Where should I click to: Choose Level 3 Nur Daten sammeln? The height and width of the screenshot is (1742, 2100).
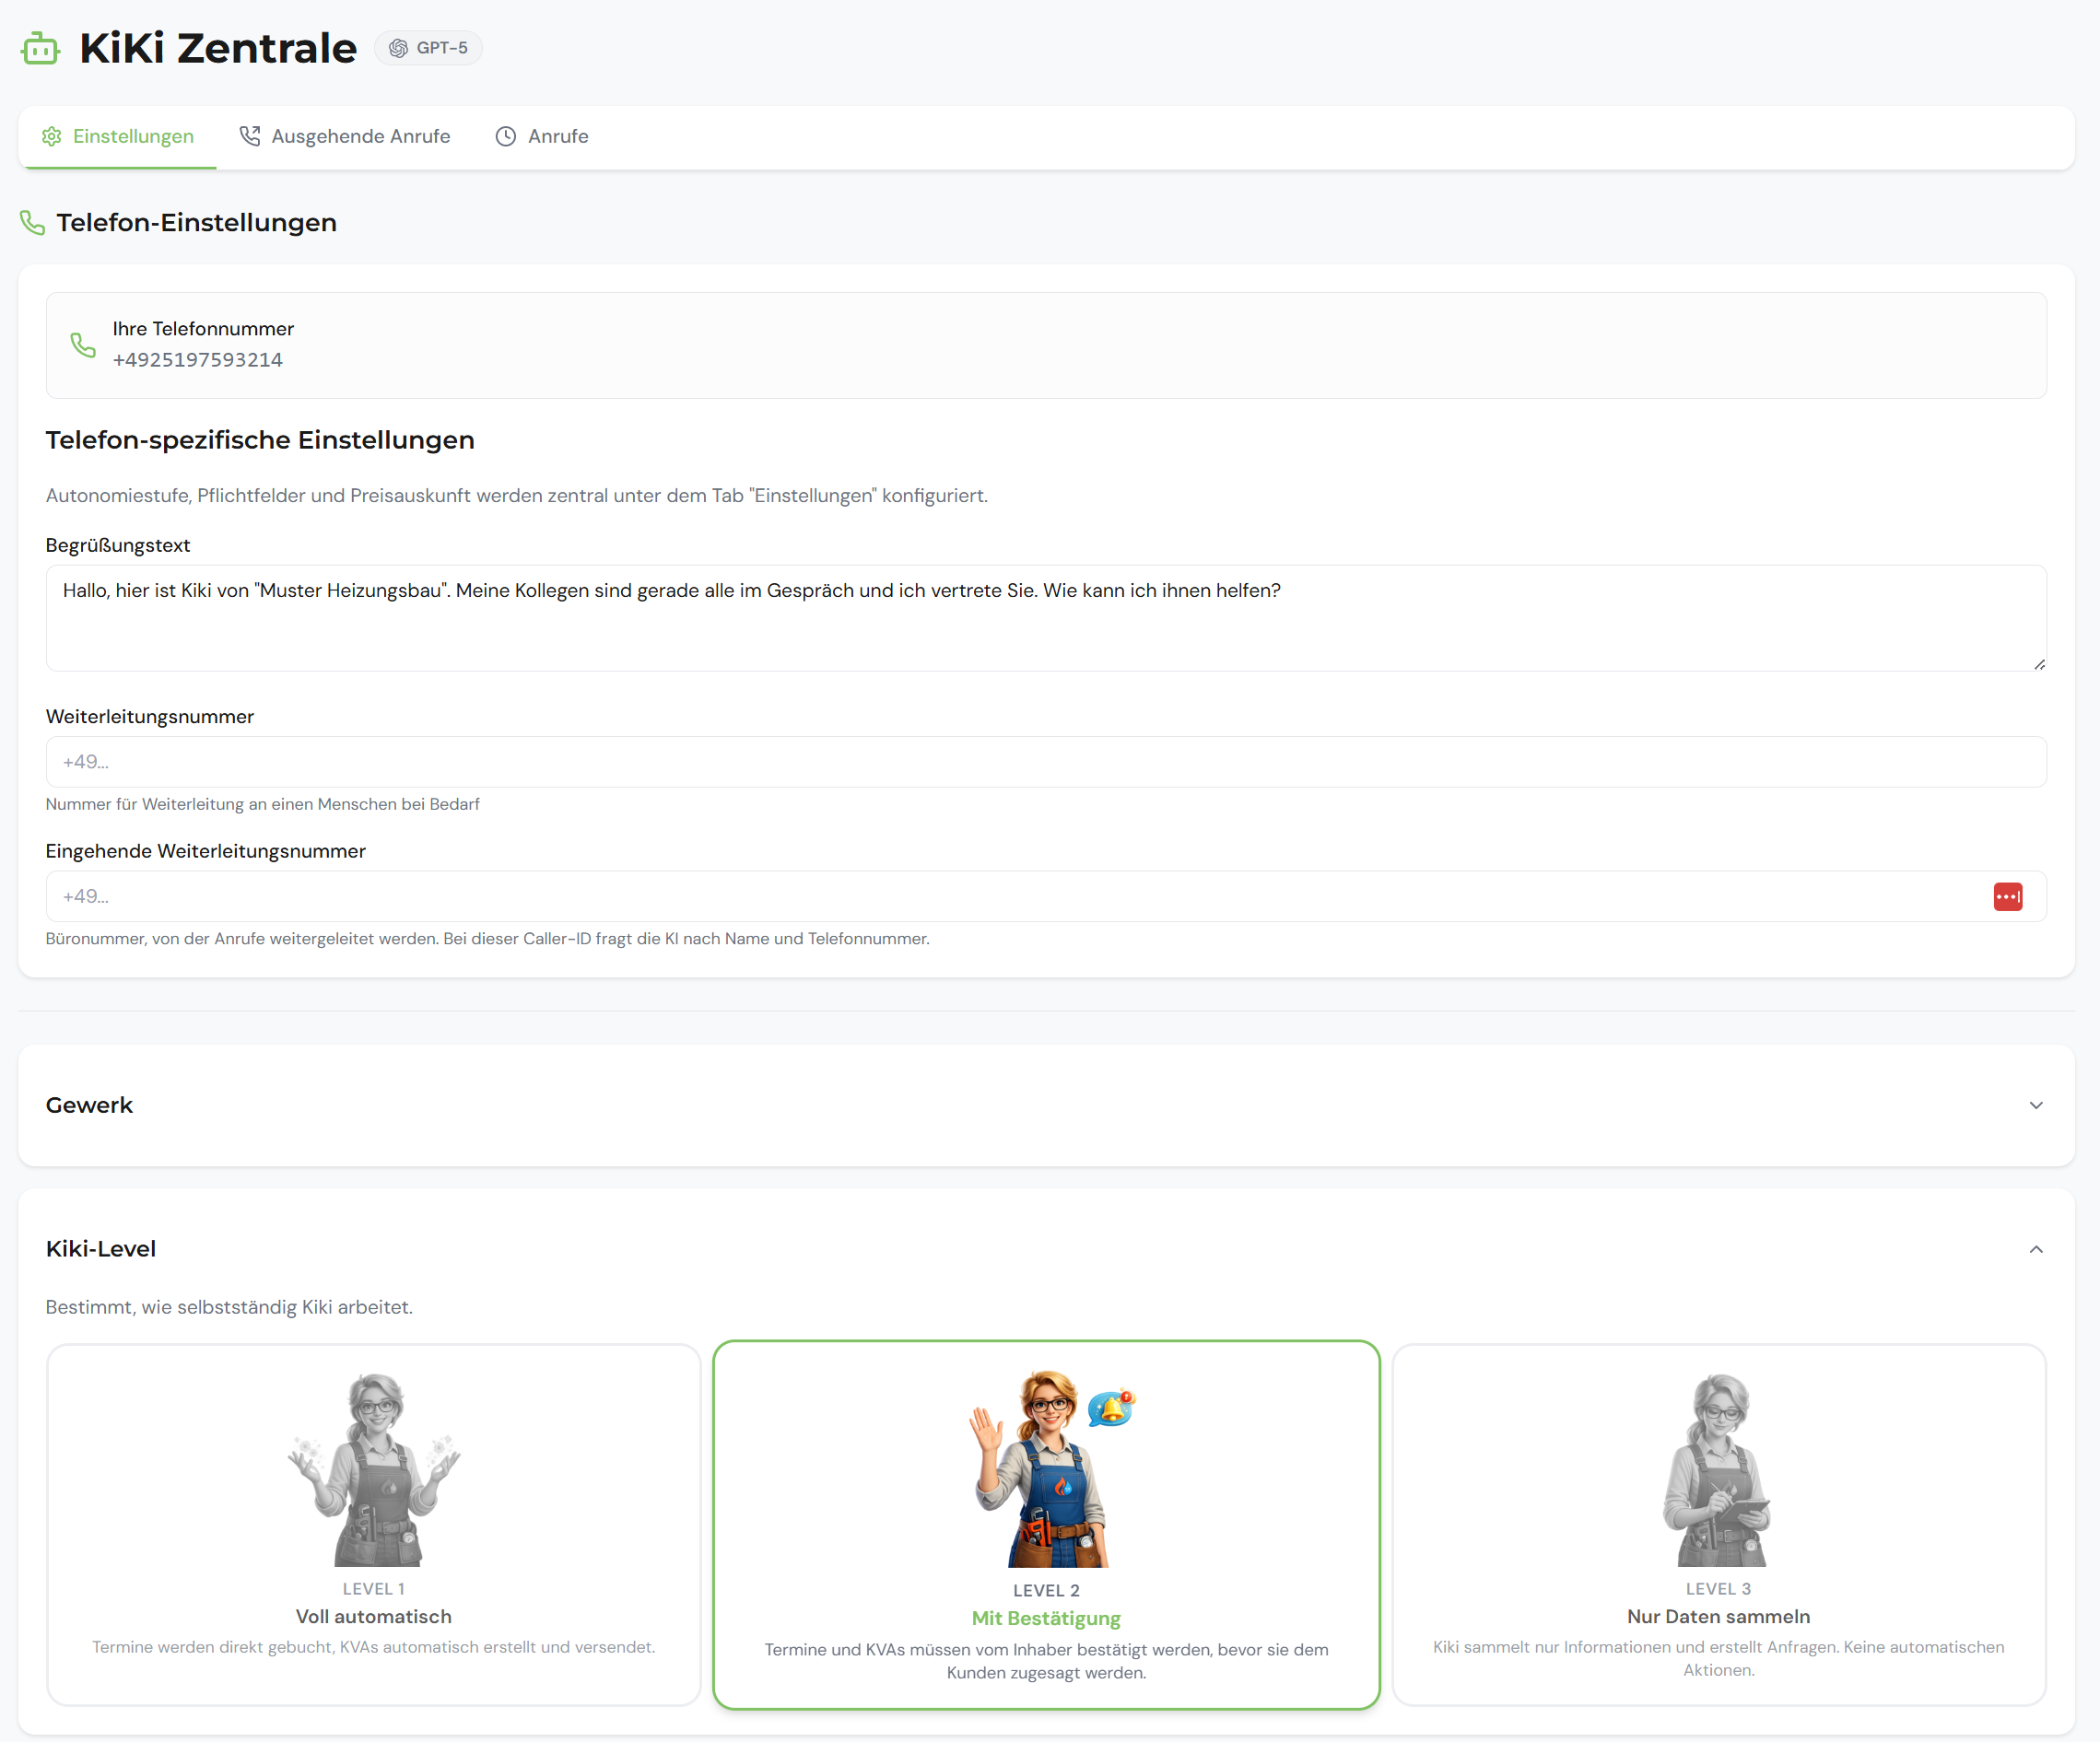tap(1718, 1524)
